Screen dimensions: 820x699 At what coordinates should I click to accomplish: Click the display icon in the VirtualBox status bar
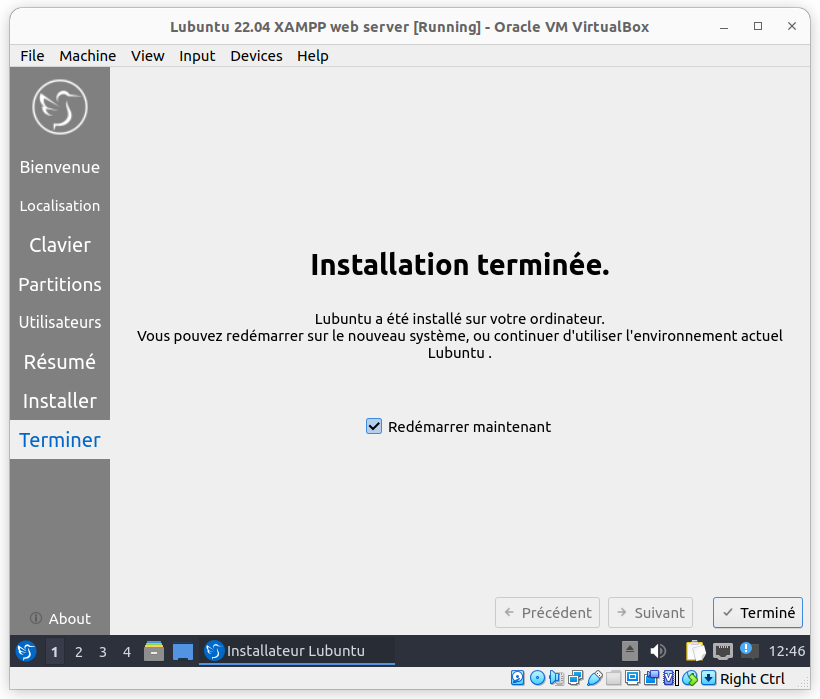click(x=632, y=678)
